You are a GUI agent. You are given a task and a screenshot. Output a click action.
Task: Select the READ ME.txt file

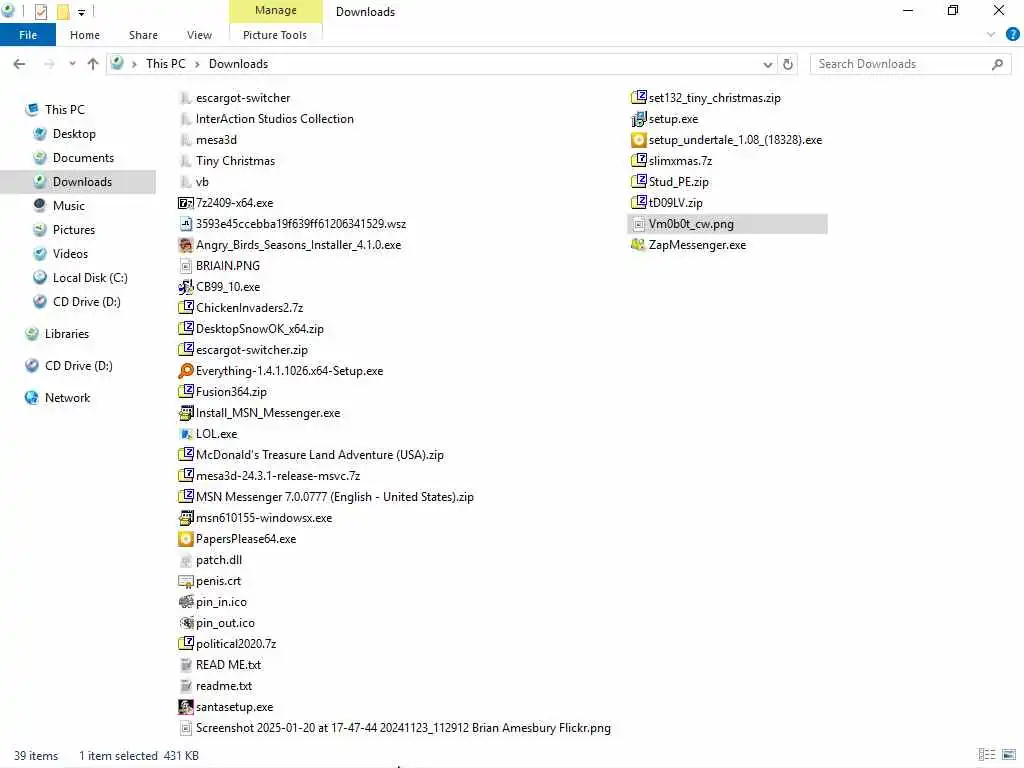tap(228, 665)
